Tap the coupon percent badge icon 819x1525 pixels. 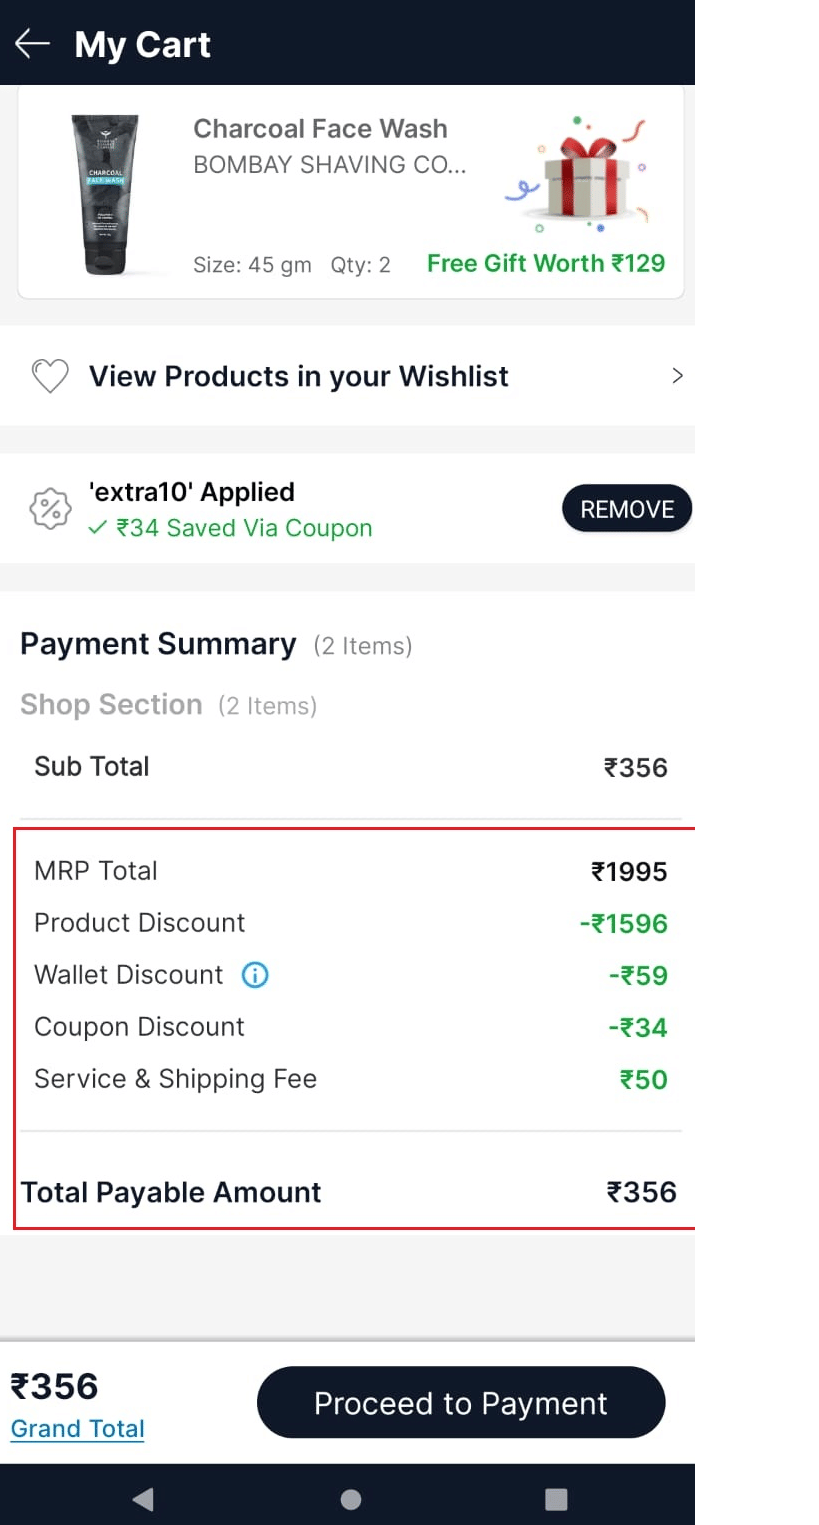[x=50, y=510]
